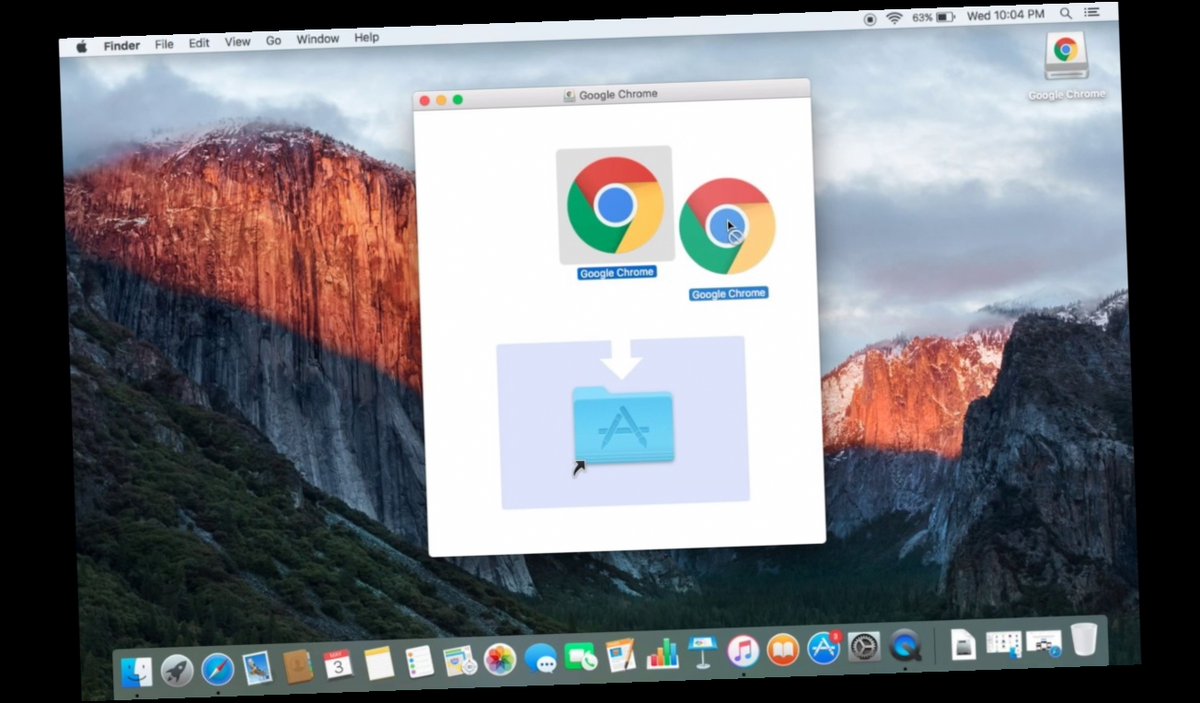Open Messages from the Dock
The image size is (1200, 703).
(540, 657)
